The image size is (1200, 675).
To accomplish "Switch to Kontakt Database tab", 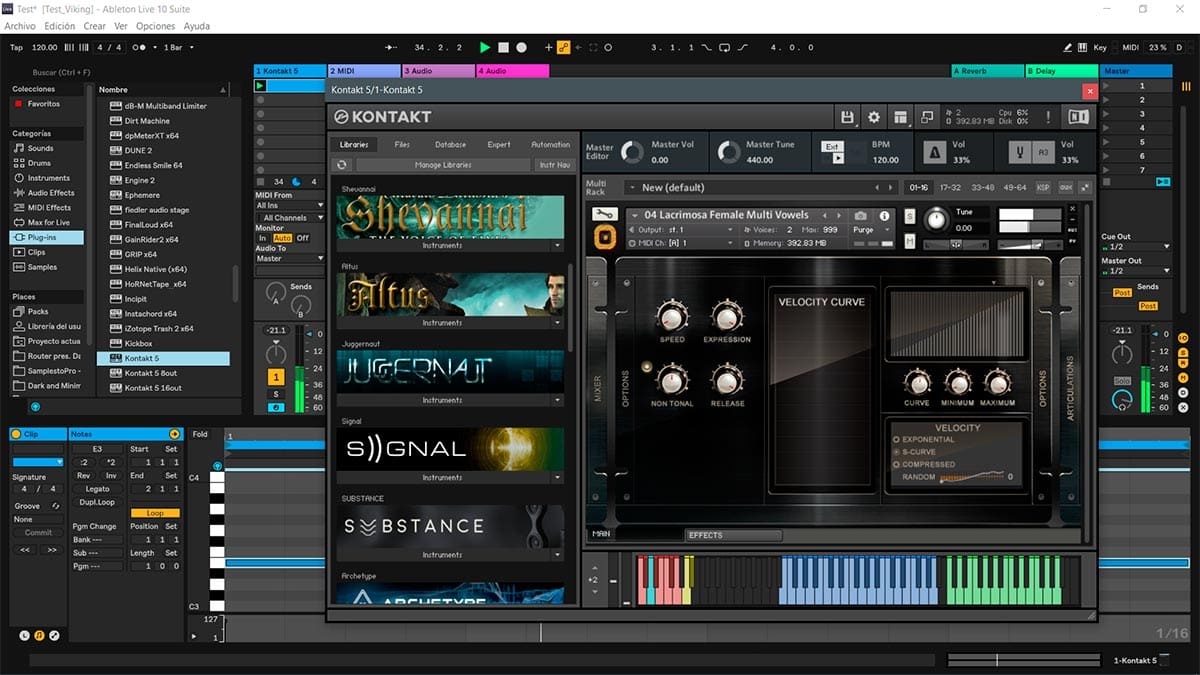I will pos(450,145).
